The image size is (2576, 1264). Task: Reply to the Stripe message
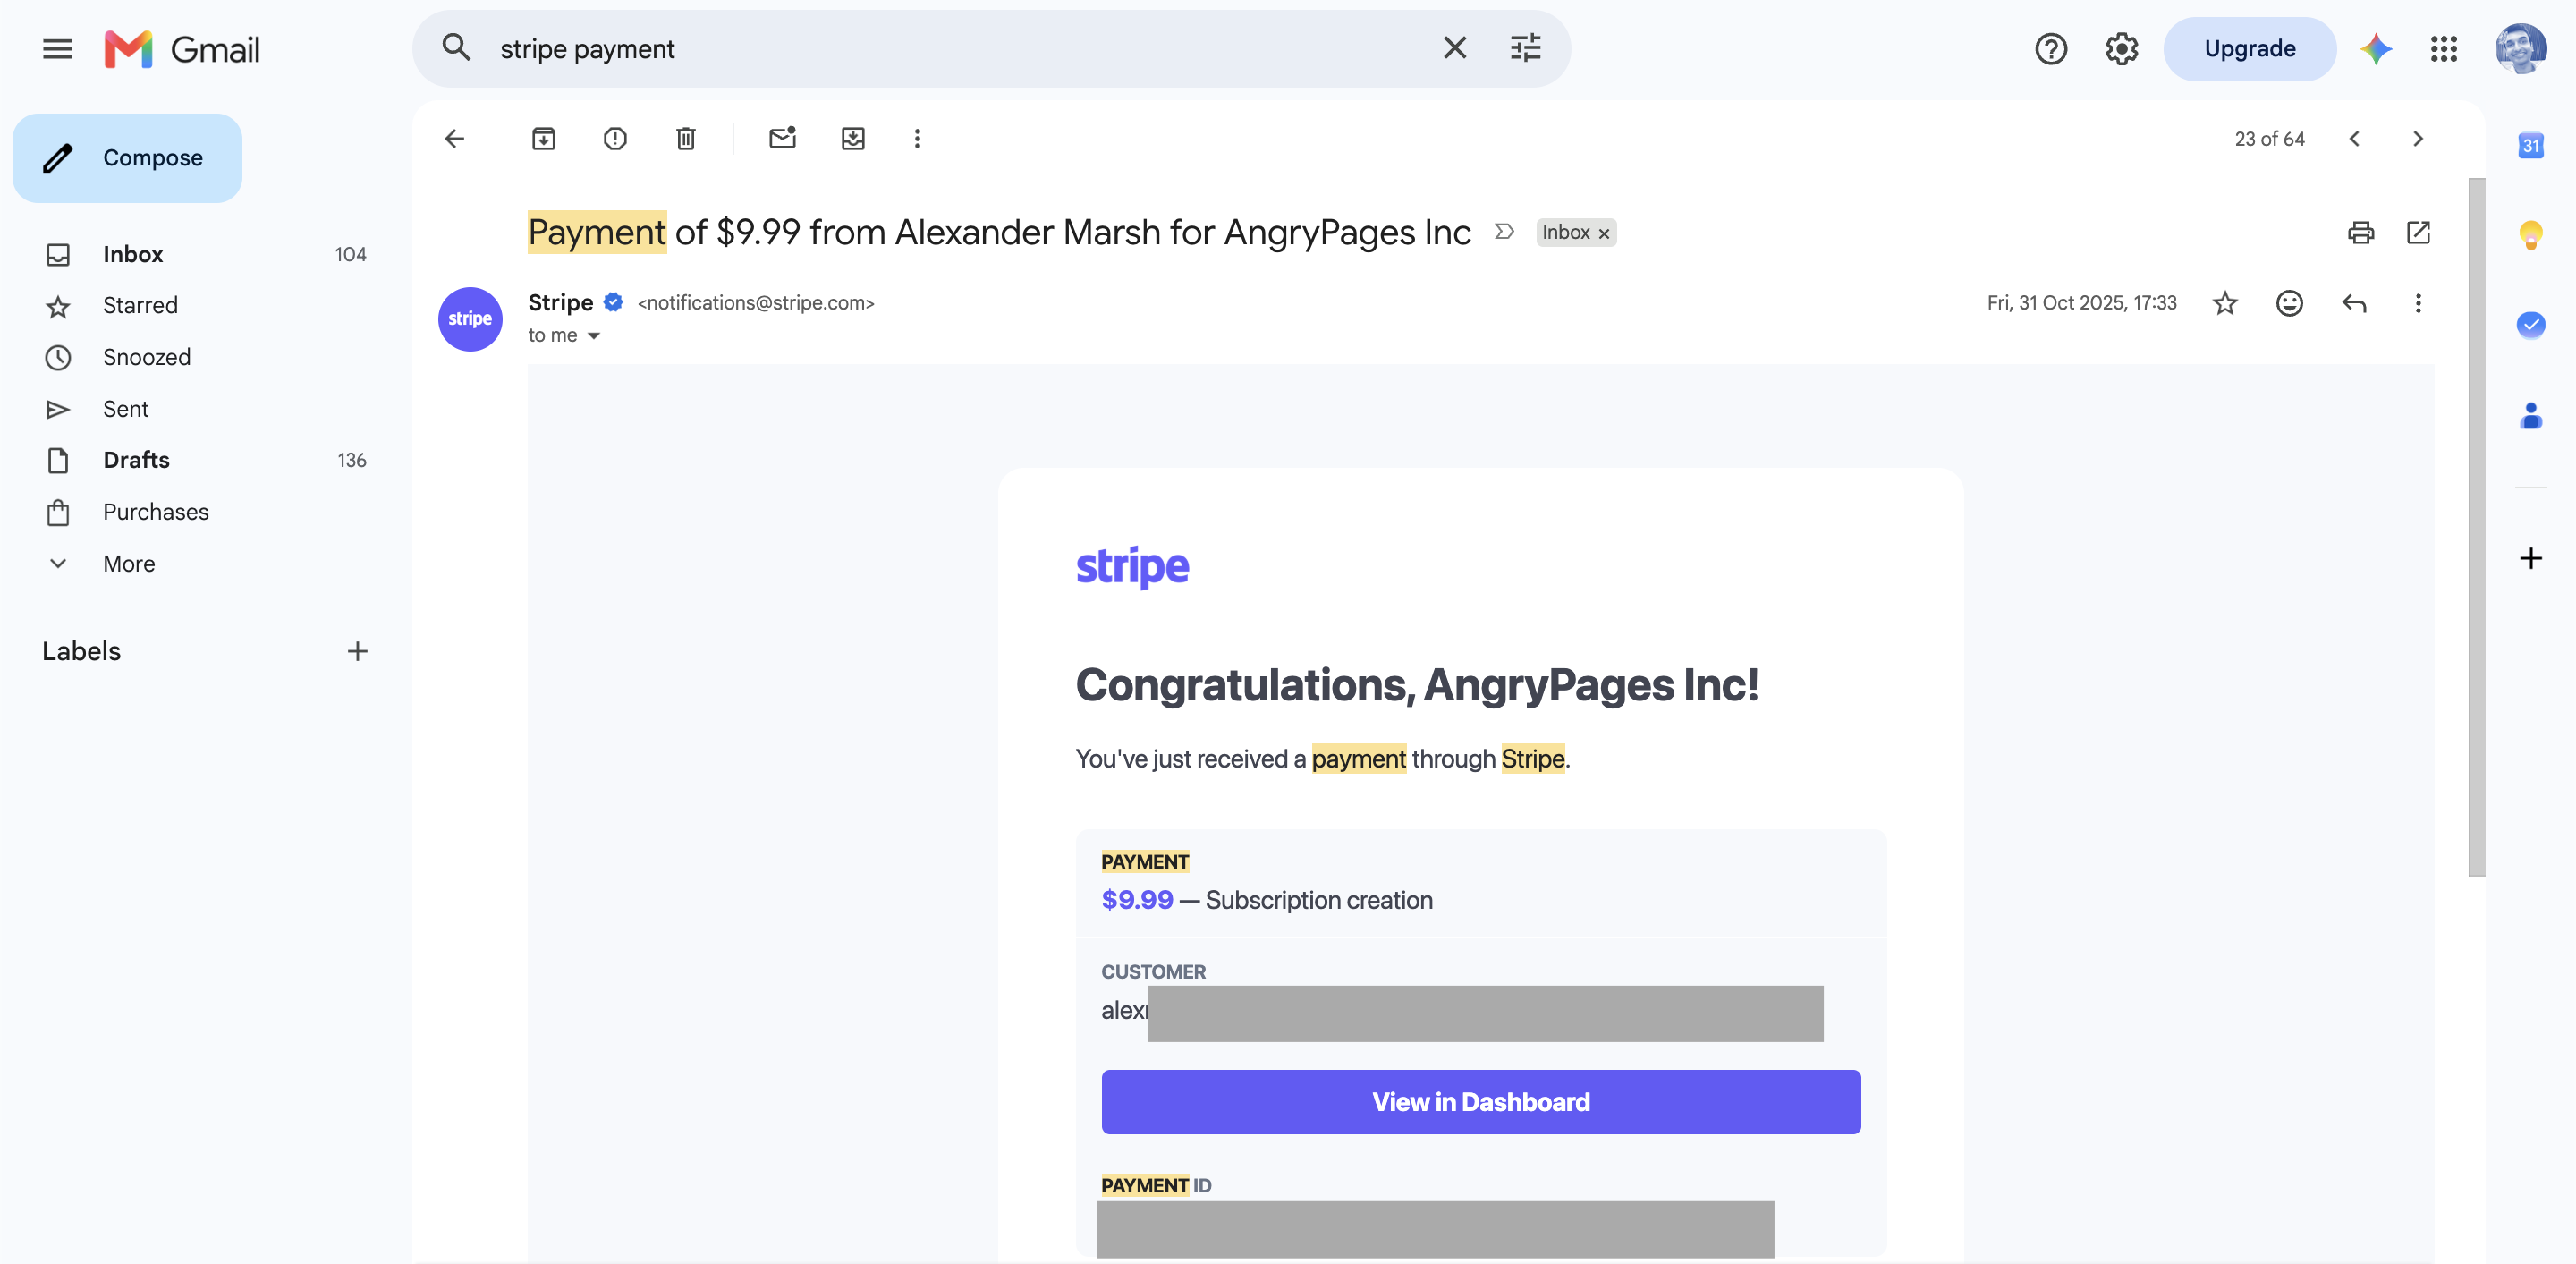pyautogui.click(x=2354, y=303)
